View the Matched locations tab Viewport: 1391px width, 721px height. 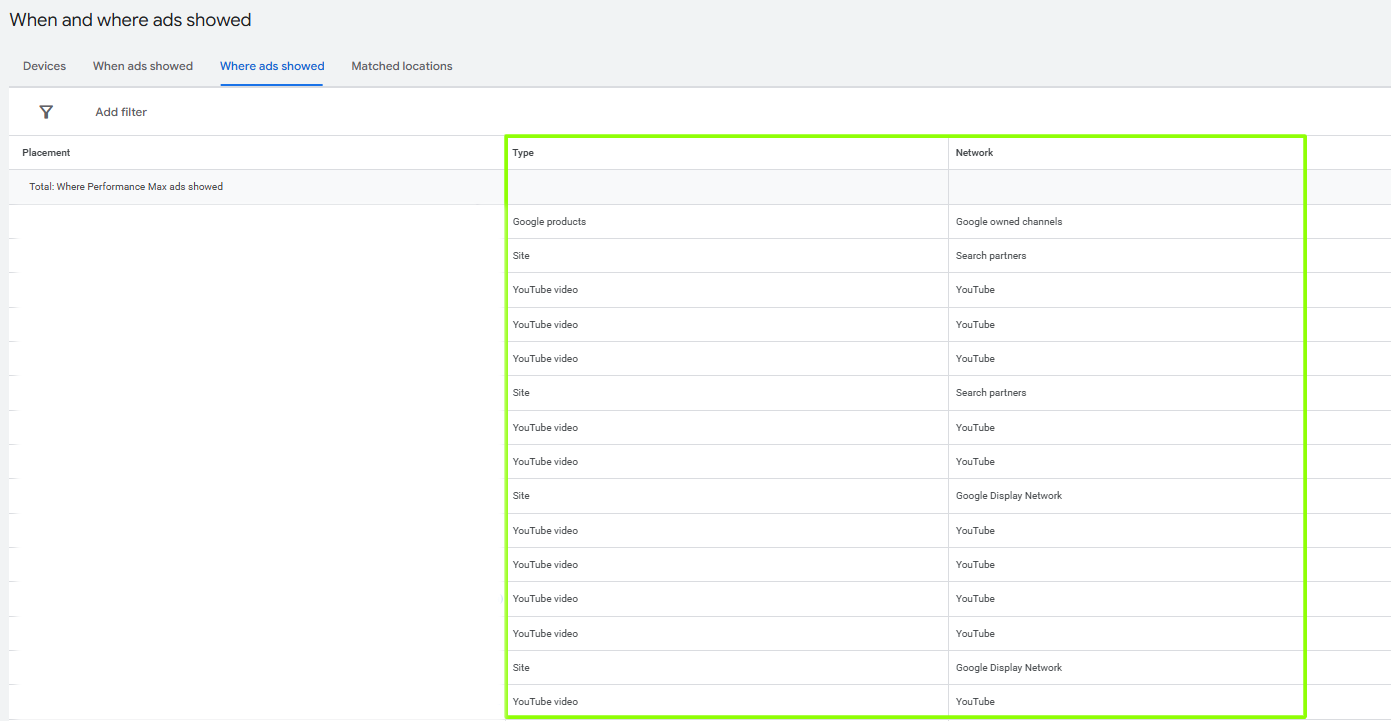coord(401,66)
